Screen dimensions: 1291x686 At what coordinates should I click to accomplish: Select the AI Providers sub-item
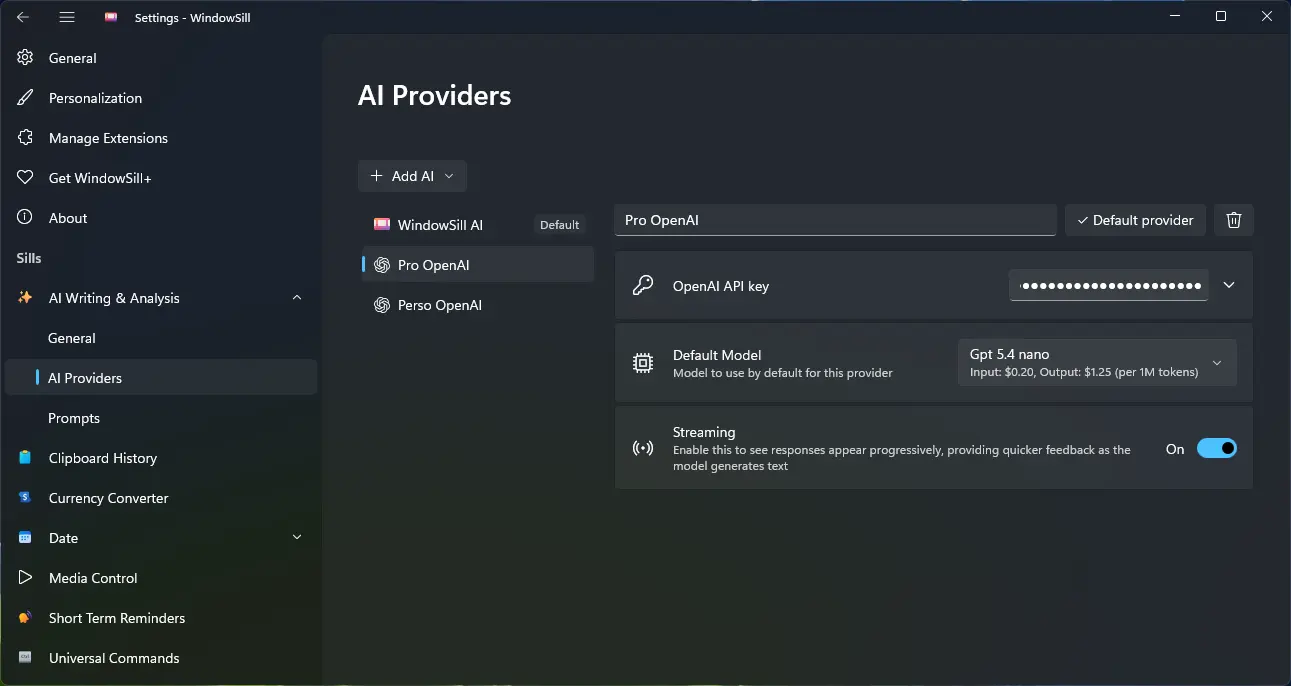pos(161,378)
